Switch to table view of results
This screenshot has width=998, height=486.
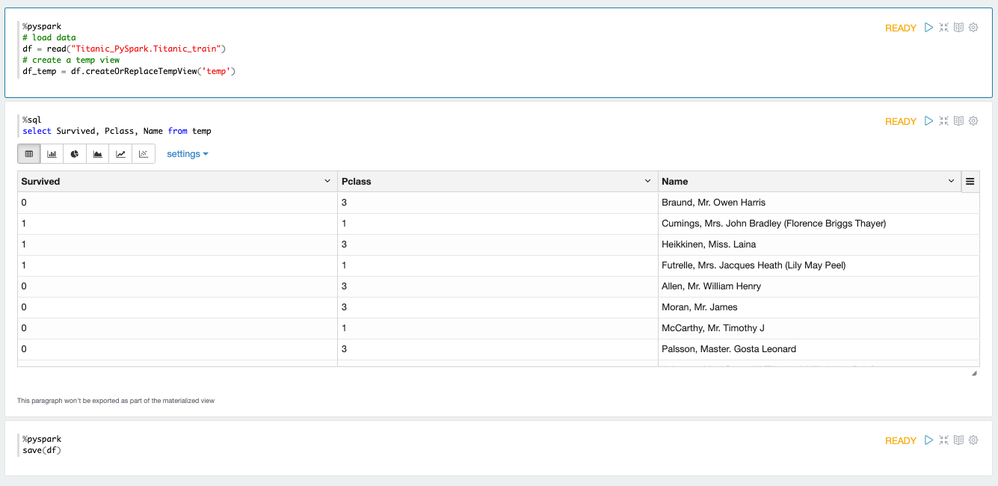(x=29, y=154)
